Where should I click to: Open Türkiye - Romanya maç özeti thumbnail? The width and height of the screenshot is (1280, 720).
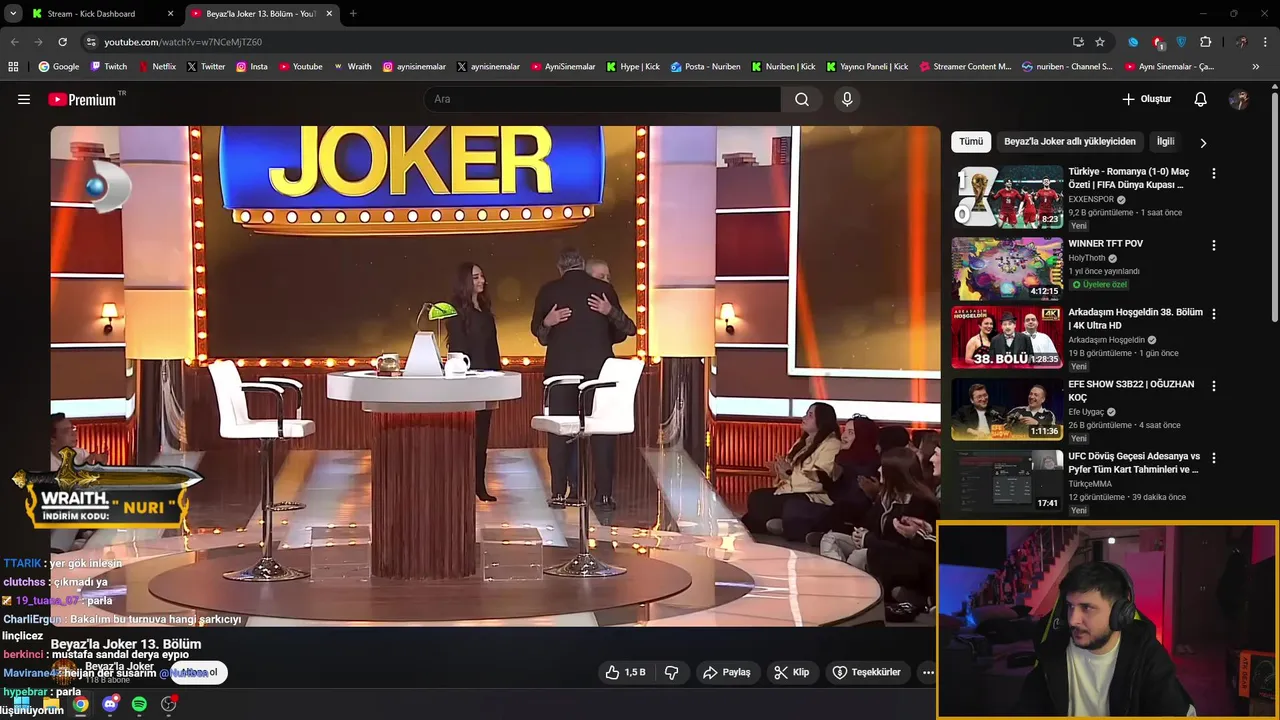[x=1007, y=197]
